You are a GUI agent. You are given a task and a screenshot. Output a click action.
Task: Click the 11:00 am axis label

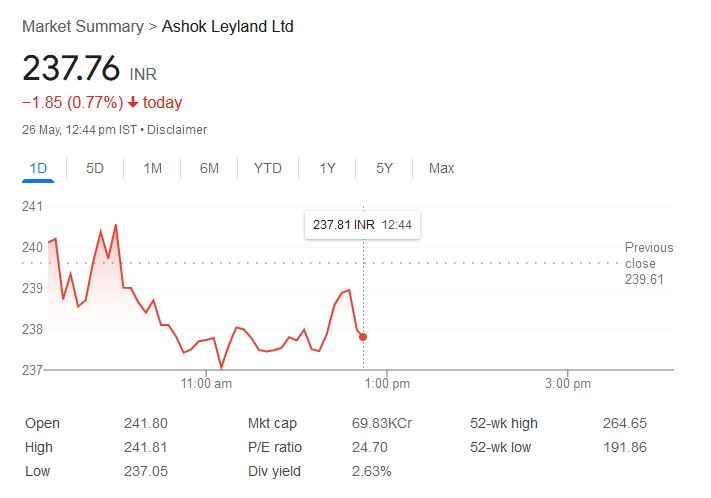tap(209, 384)
